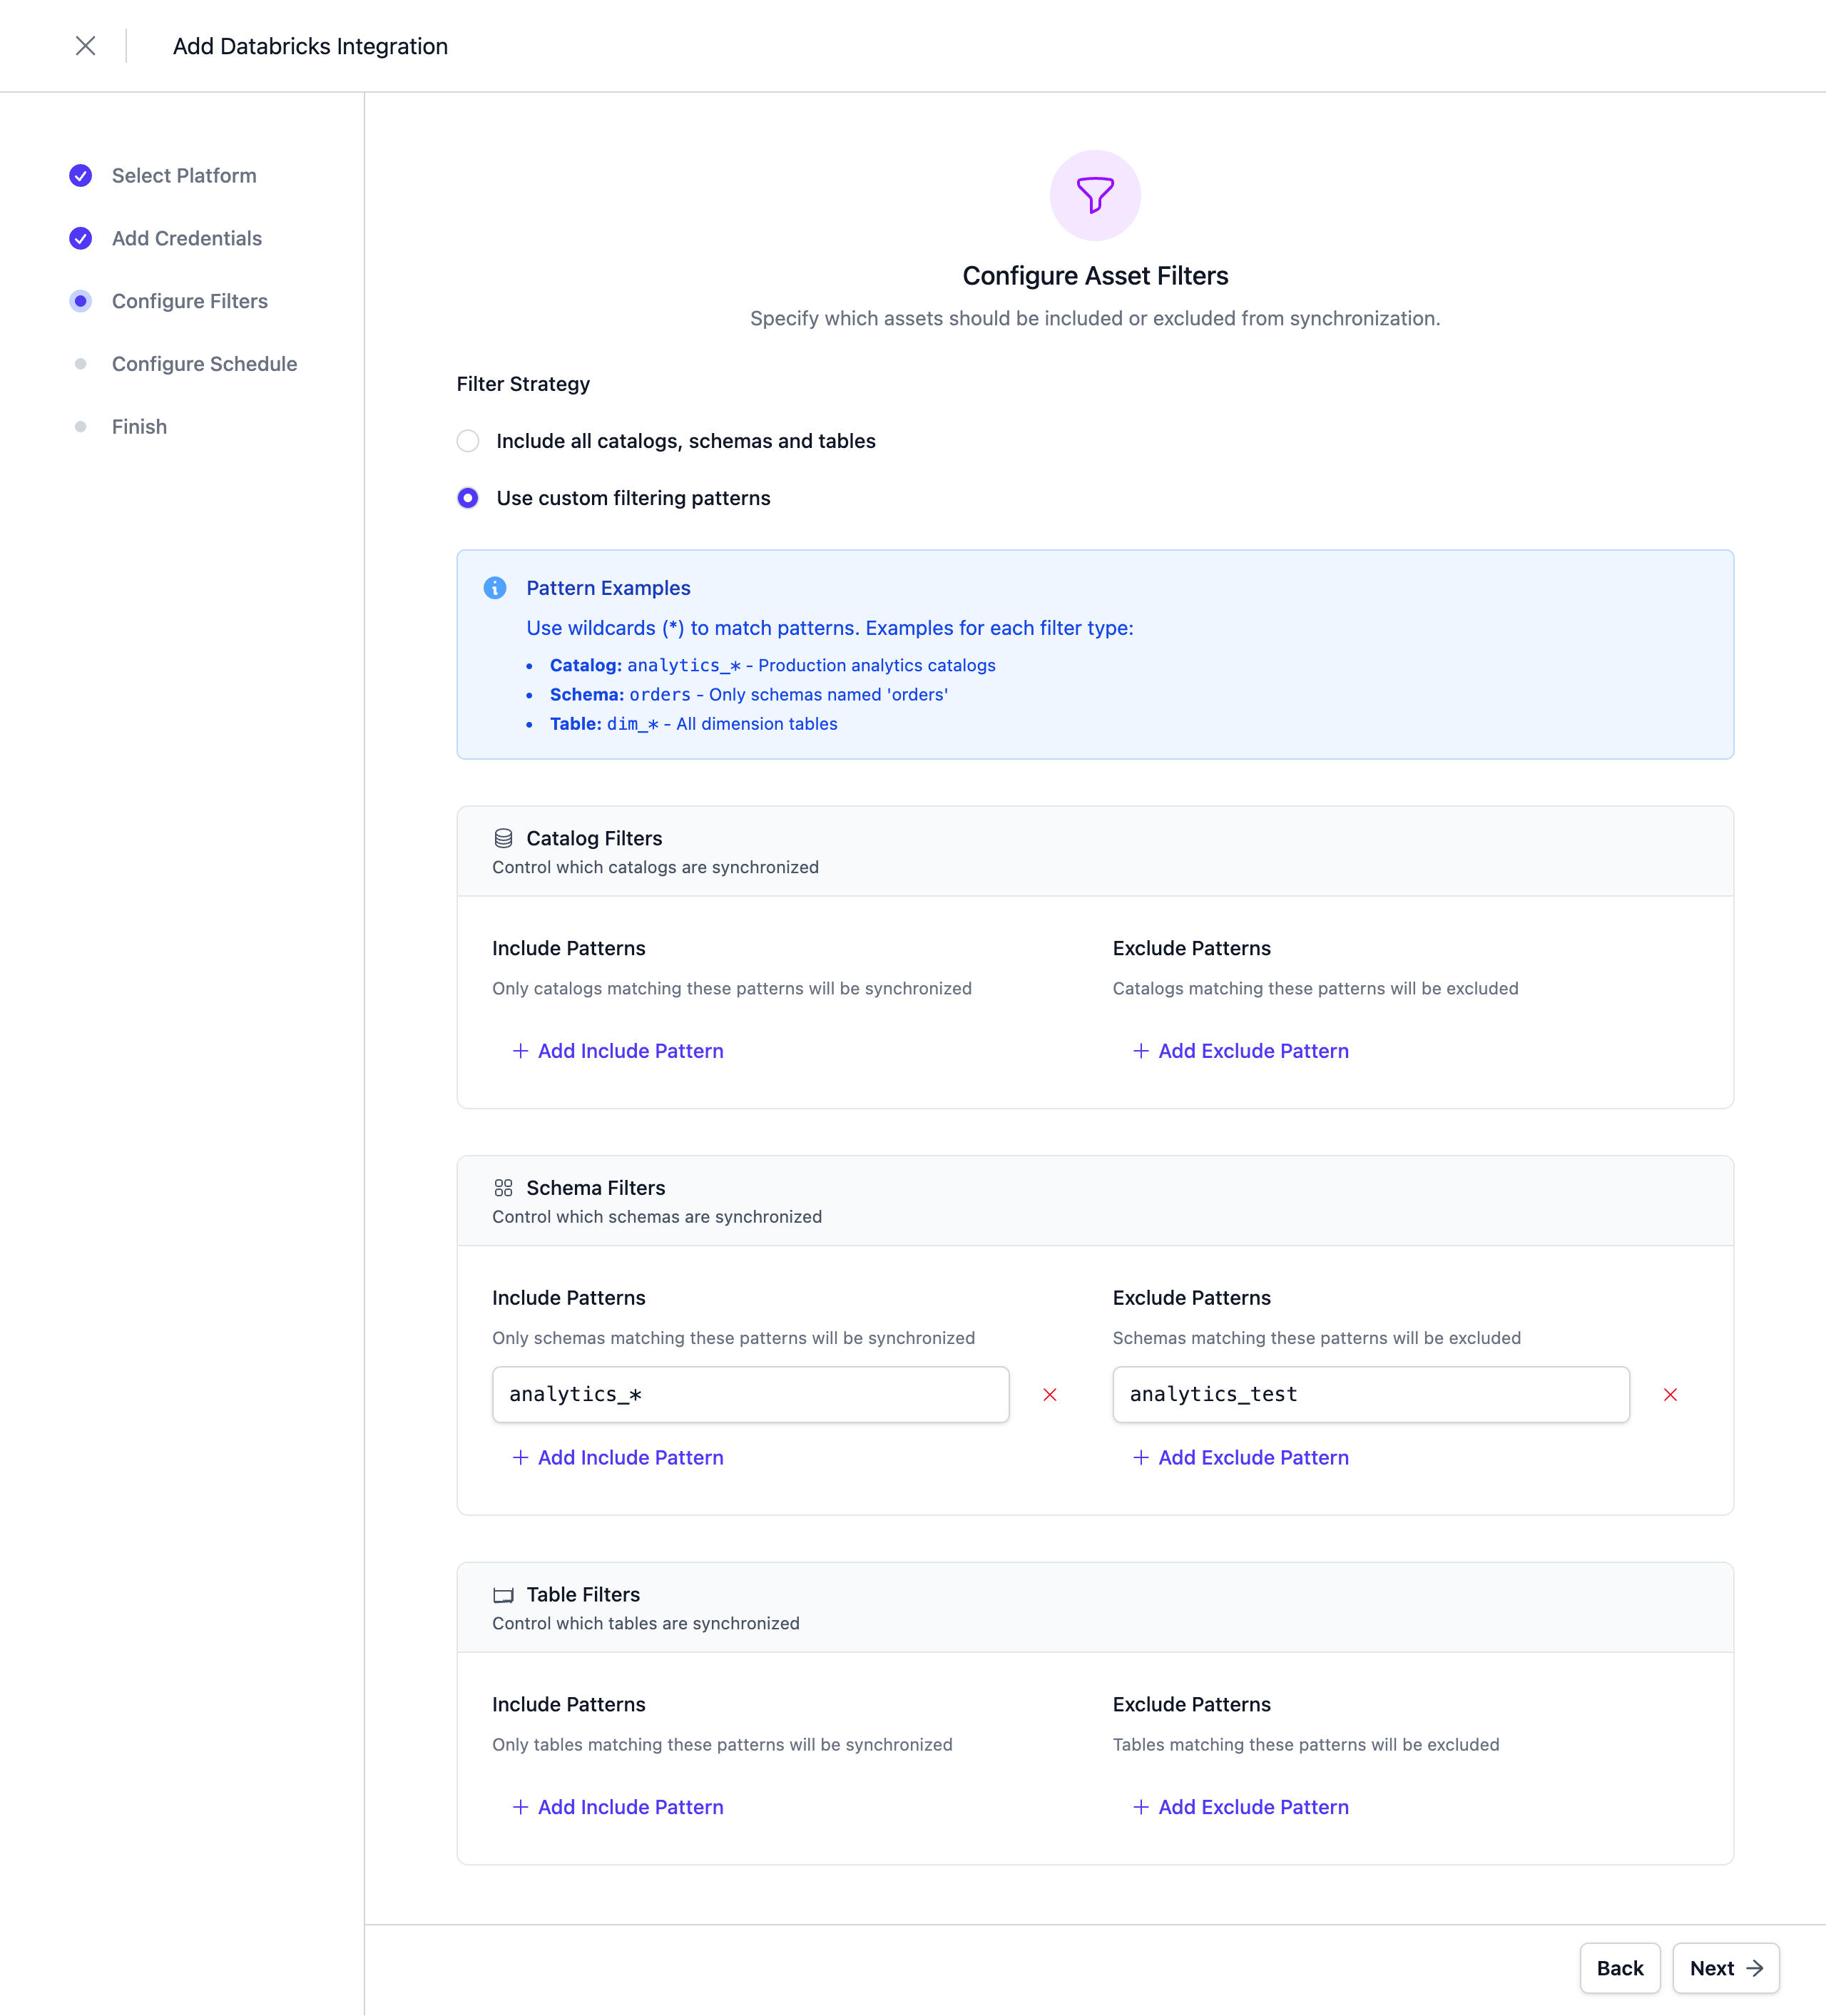This screenshot has width=1826, height=2016.
Task: Close the Add Databricks Integration dialog
Action: click(x=86, y=46)
